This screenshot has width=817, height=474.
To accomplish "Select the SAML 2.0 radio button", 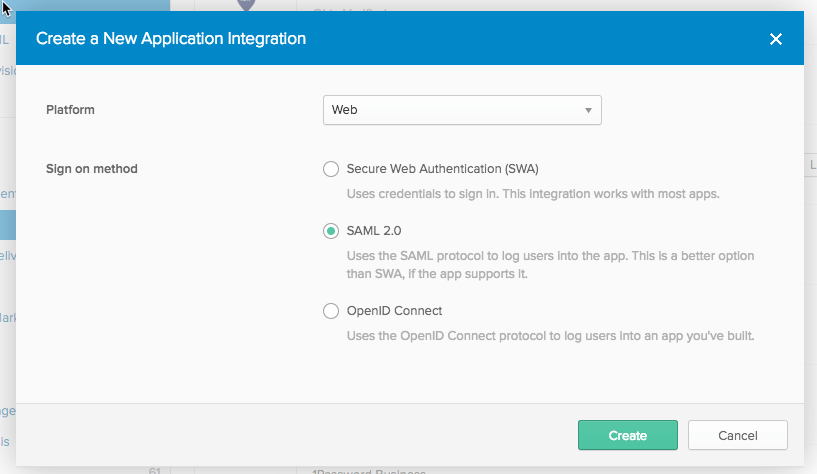I will pos(331,231).
